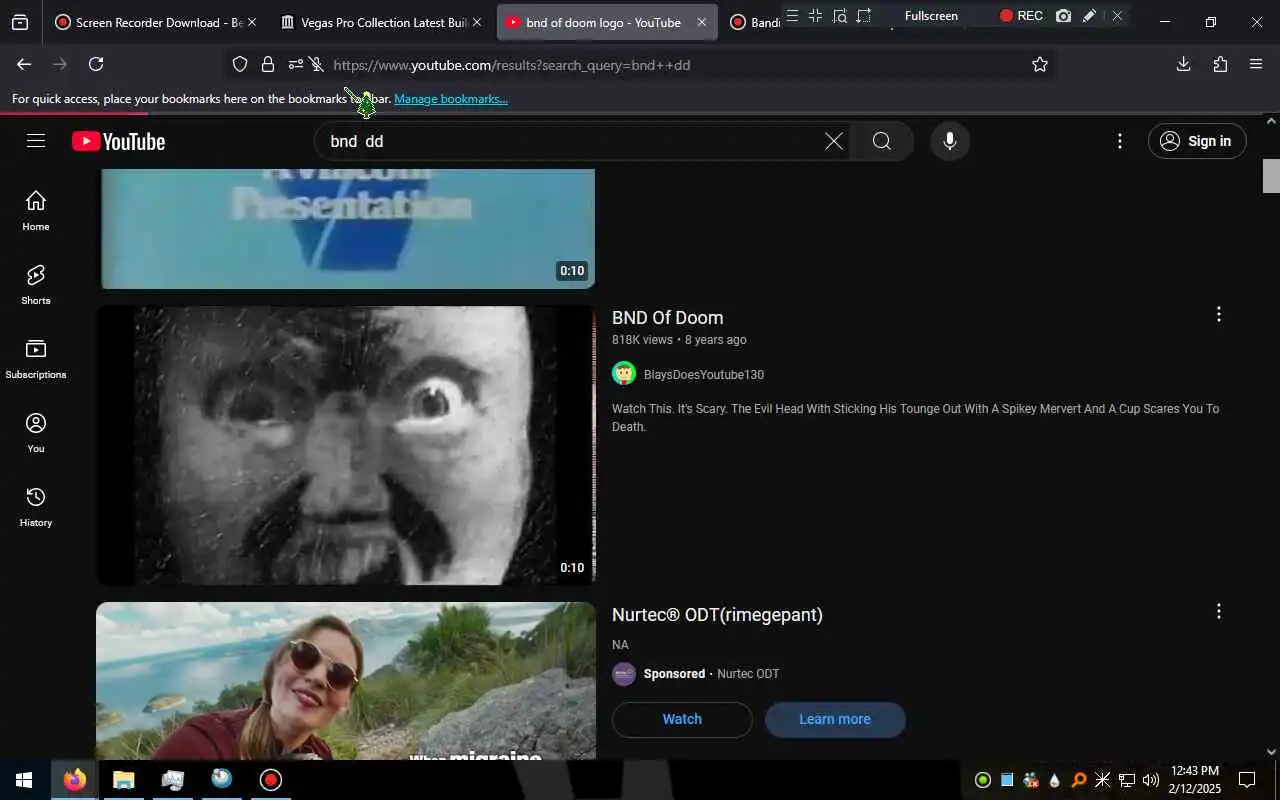Open the Nurtec ad woman thumbnail
1280x800 pixels.
346,681
